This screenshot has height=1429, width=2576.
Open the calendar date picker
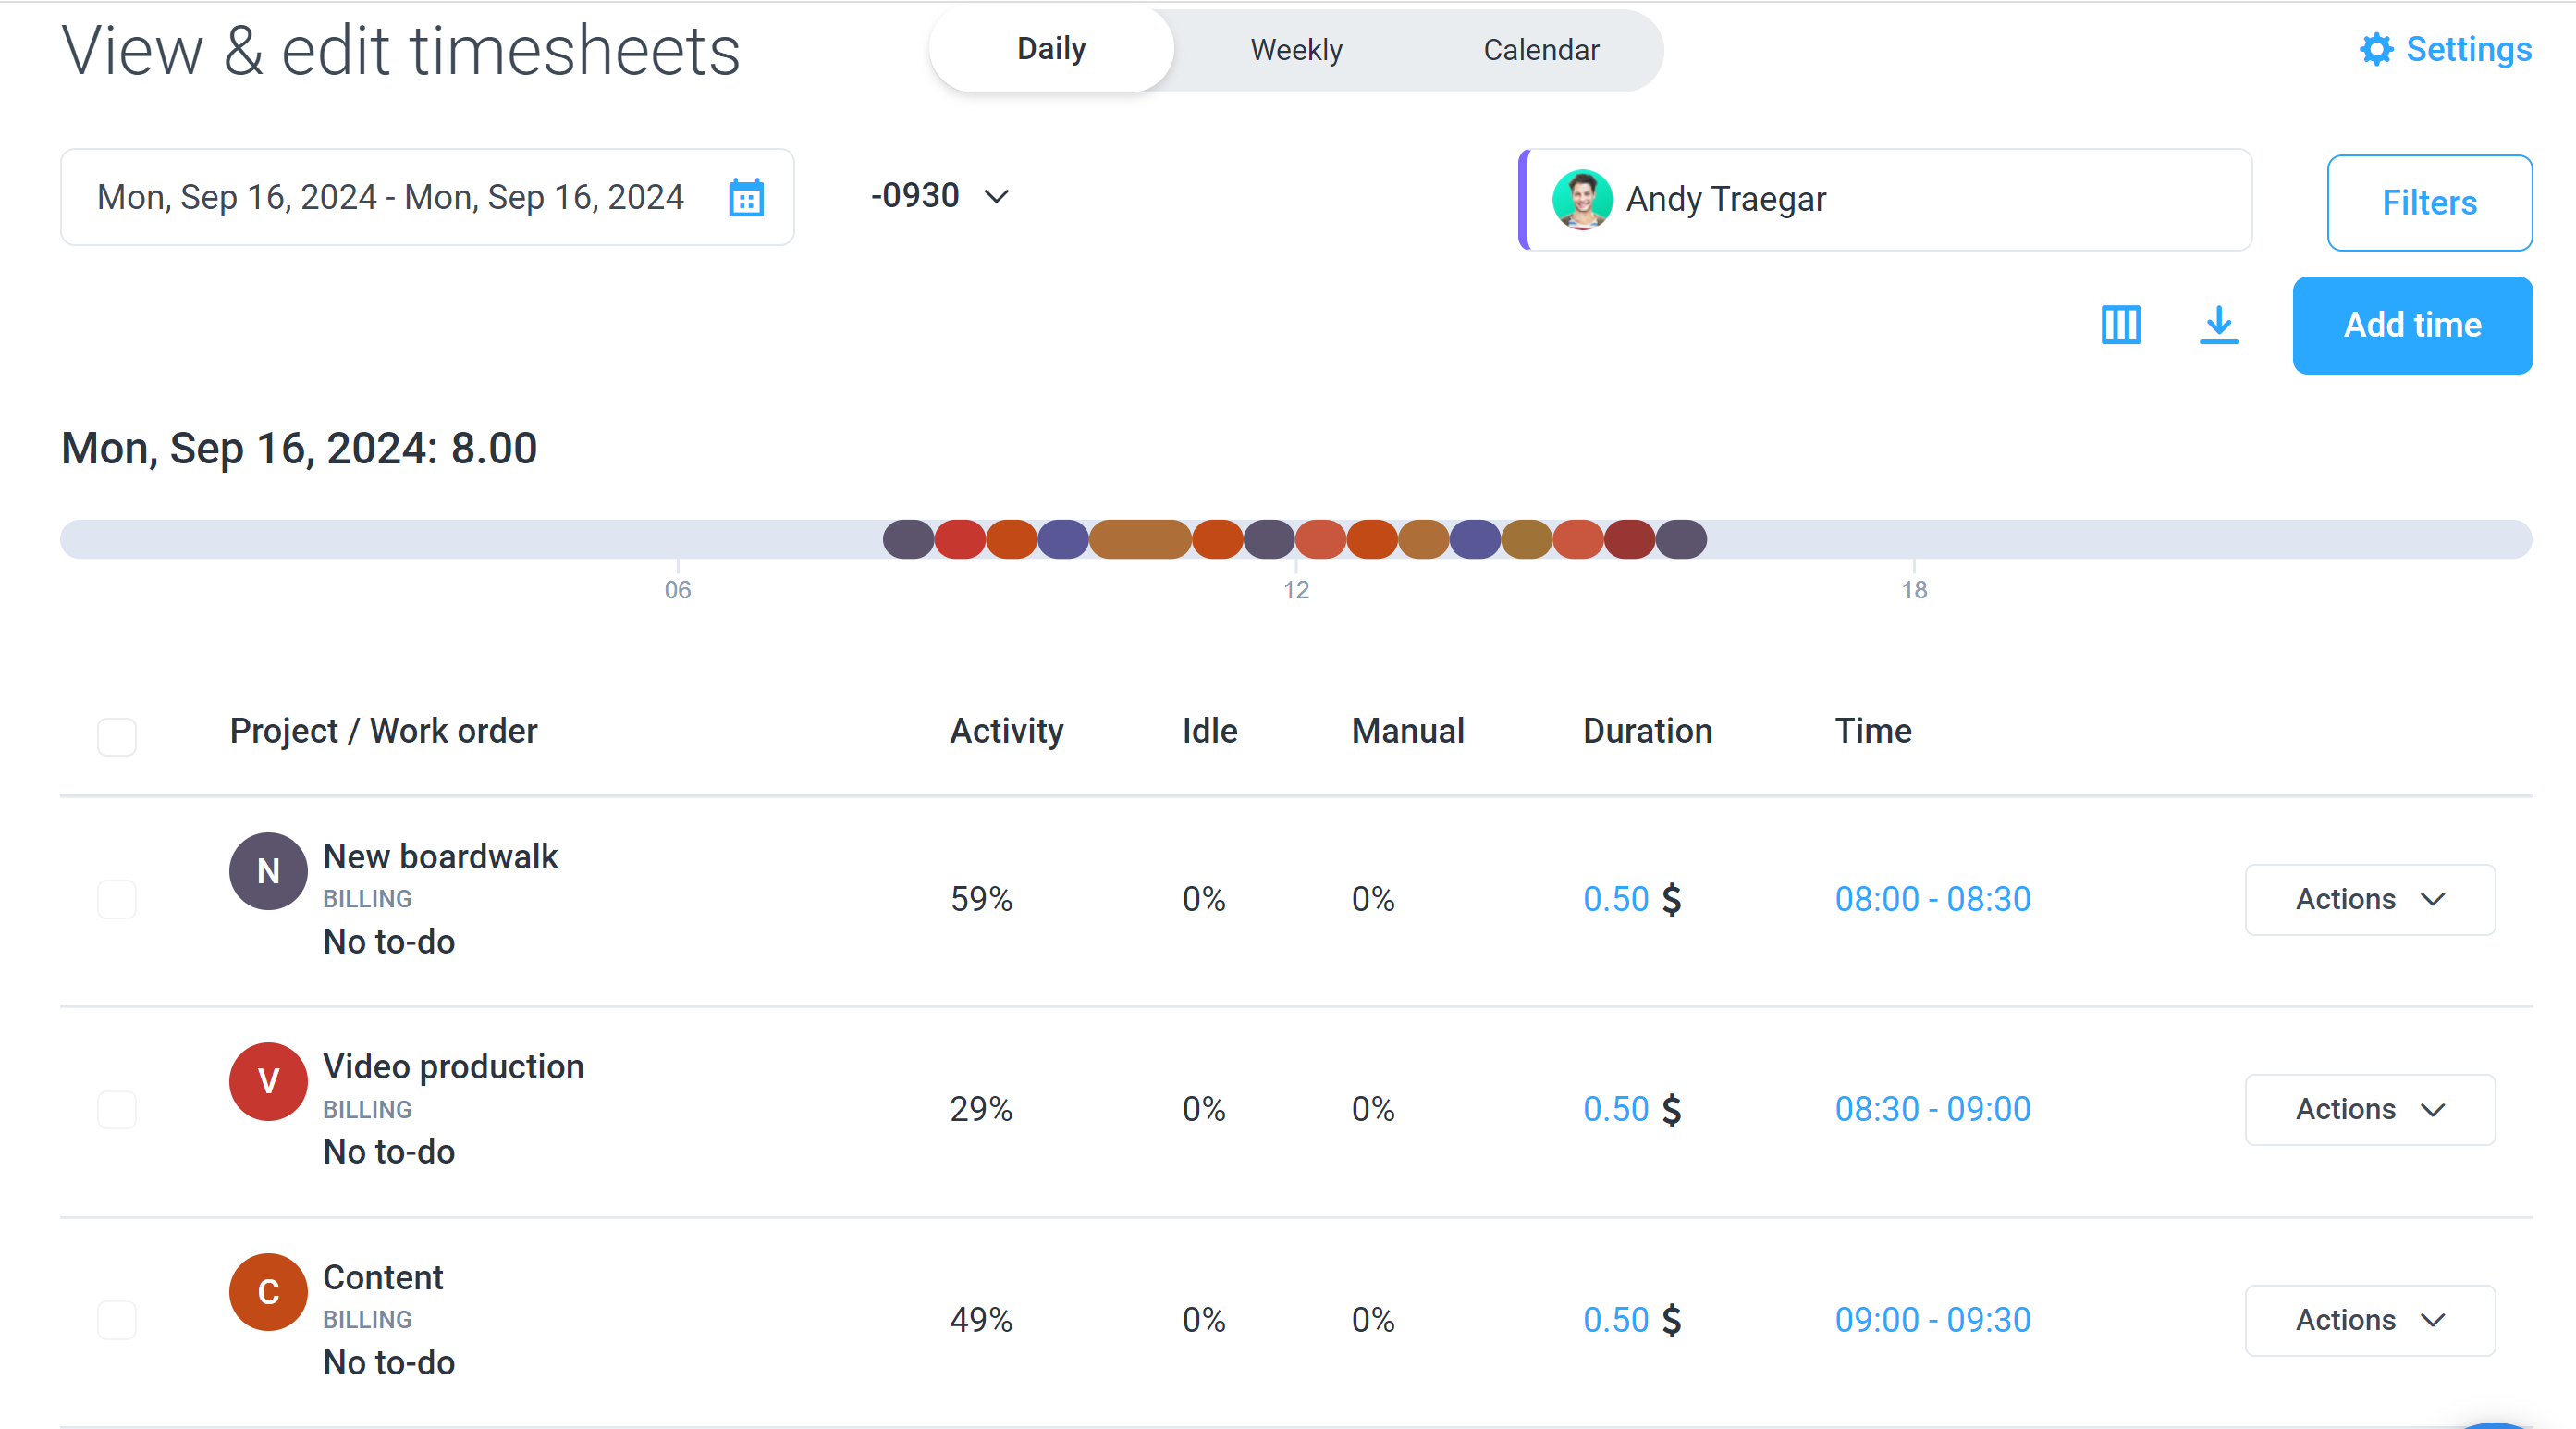[x=747, y=197]
